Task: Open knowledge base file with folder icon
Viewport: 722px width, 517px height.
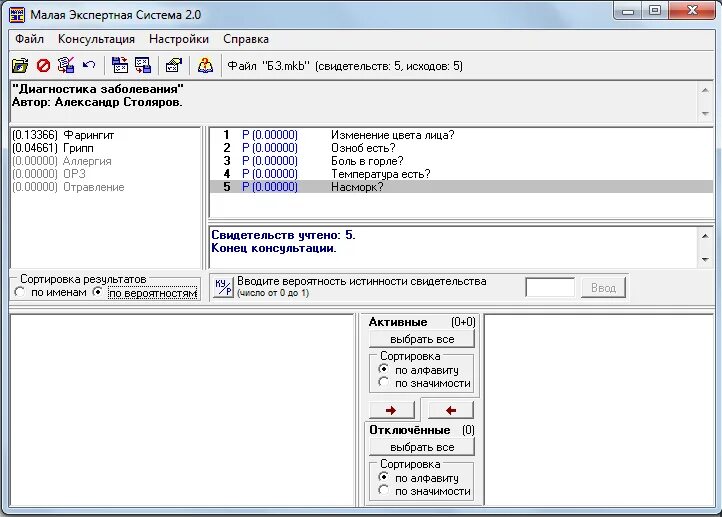Action: 20,66
